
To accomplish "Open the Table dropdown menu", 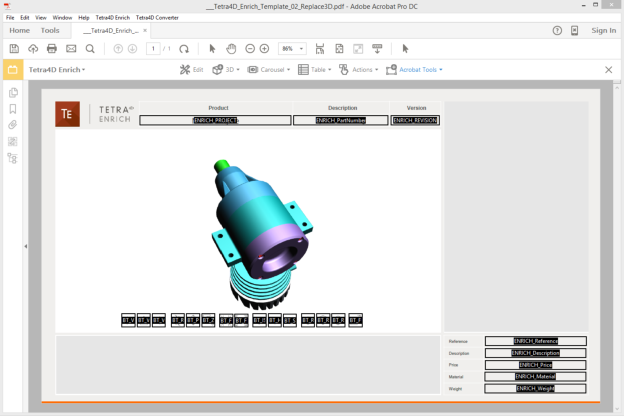I will tap(314, 70).
